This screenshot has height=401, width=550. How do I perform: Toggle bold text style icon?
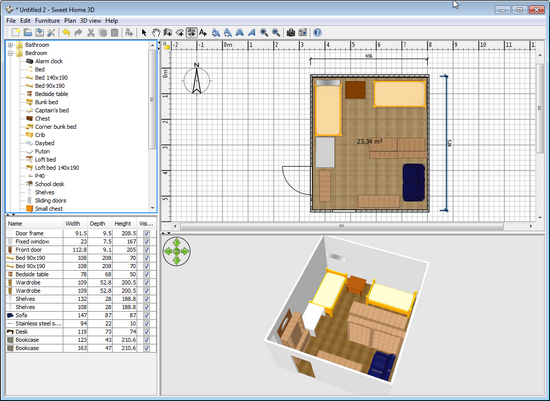[240, 33]
